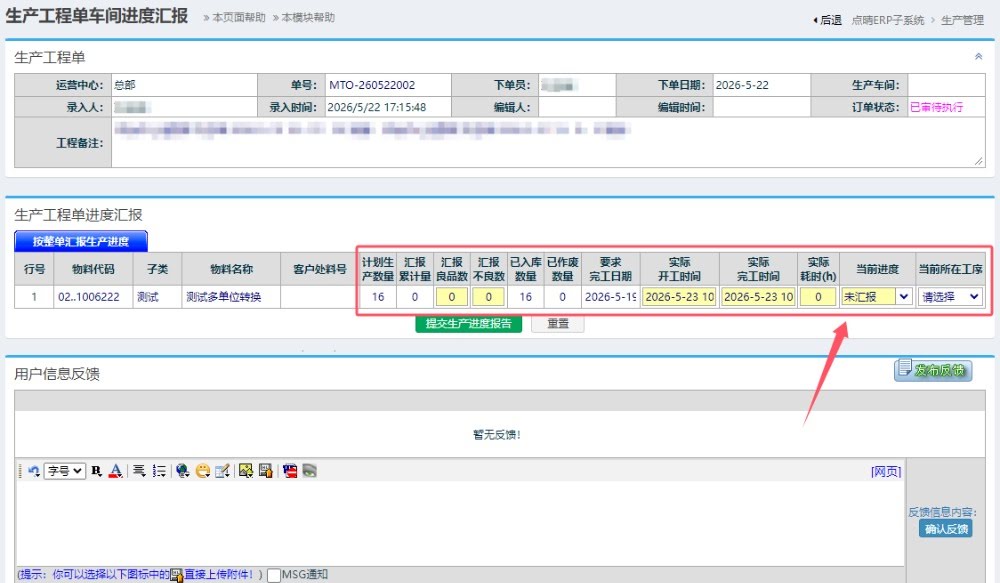Click the 确认反馈 button
Screen dimensions: 1000x583
click(x=946, y=529)
